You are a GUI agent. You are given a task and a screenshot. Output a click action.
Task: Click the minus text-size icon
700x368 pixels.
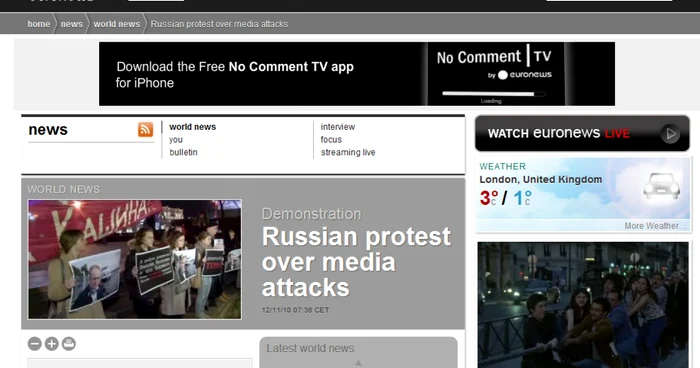click(35, 344)
